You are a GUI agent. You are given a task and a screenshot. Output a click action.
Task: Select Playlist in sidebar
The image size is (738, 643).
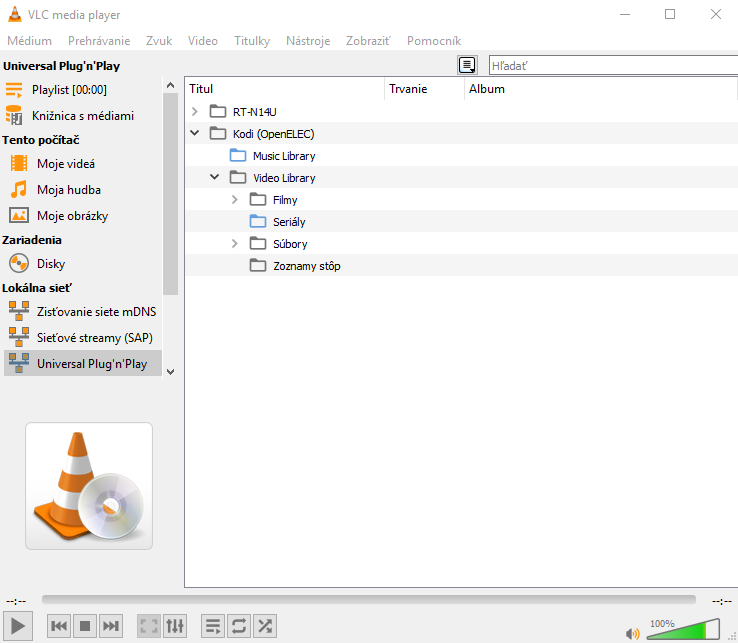[82, 89]
